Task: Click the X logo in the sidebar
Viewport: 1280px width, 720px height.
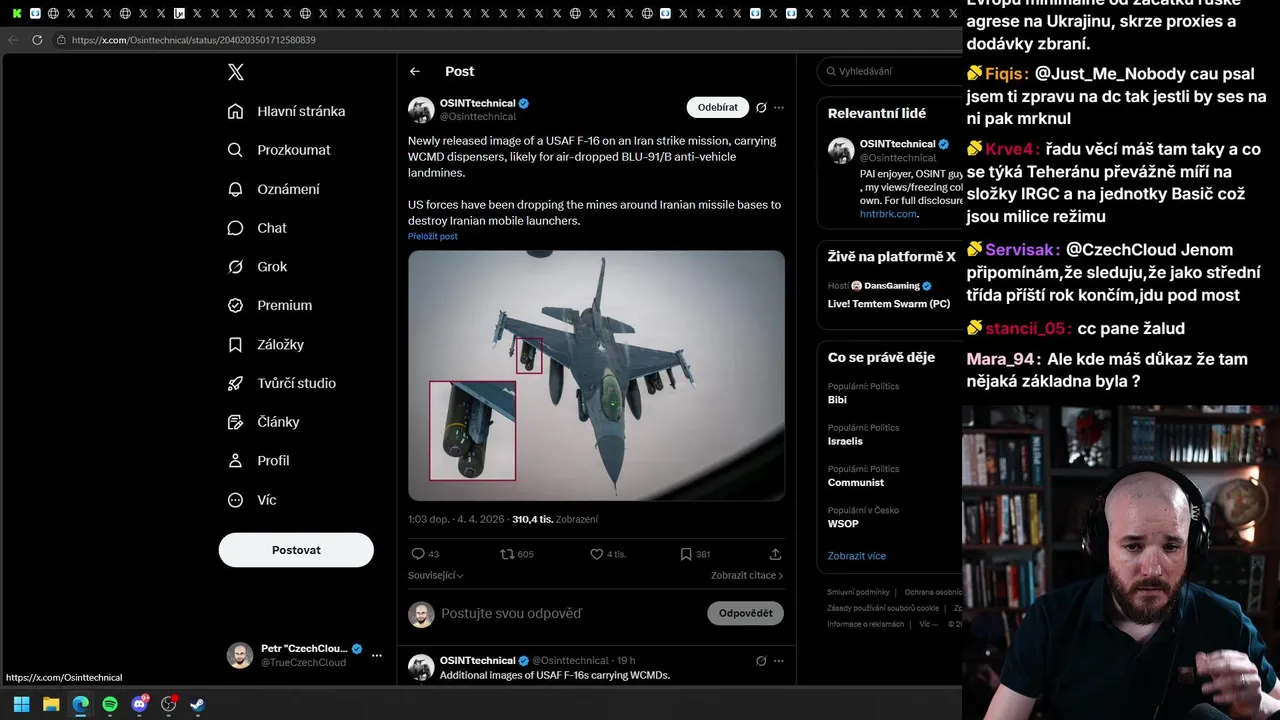Action: click(236, 72)
